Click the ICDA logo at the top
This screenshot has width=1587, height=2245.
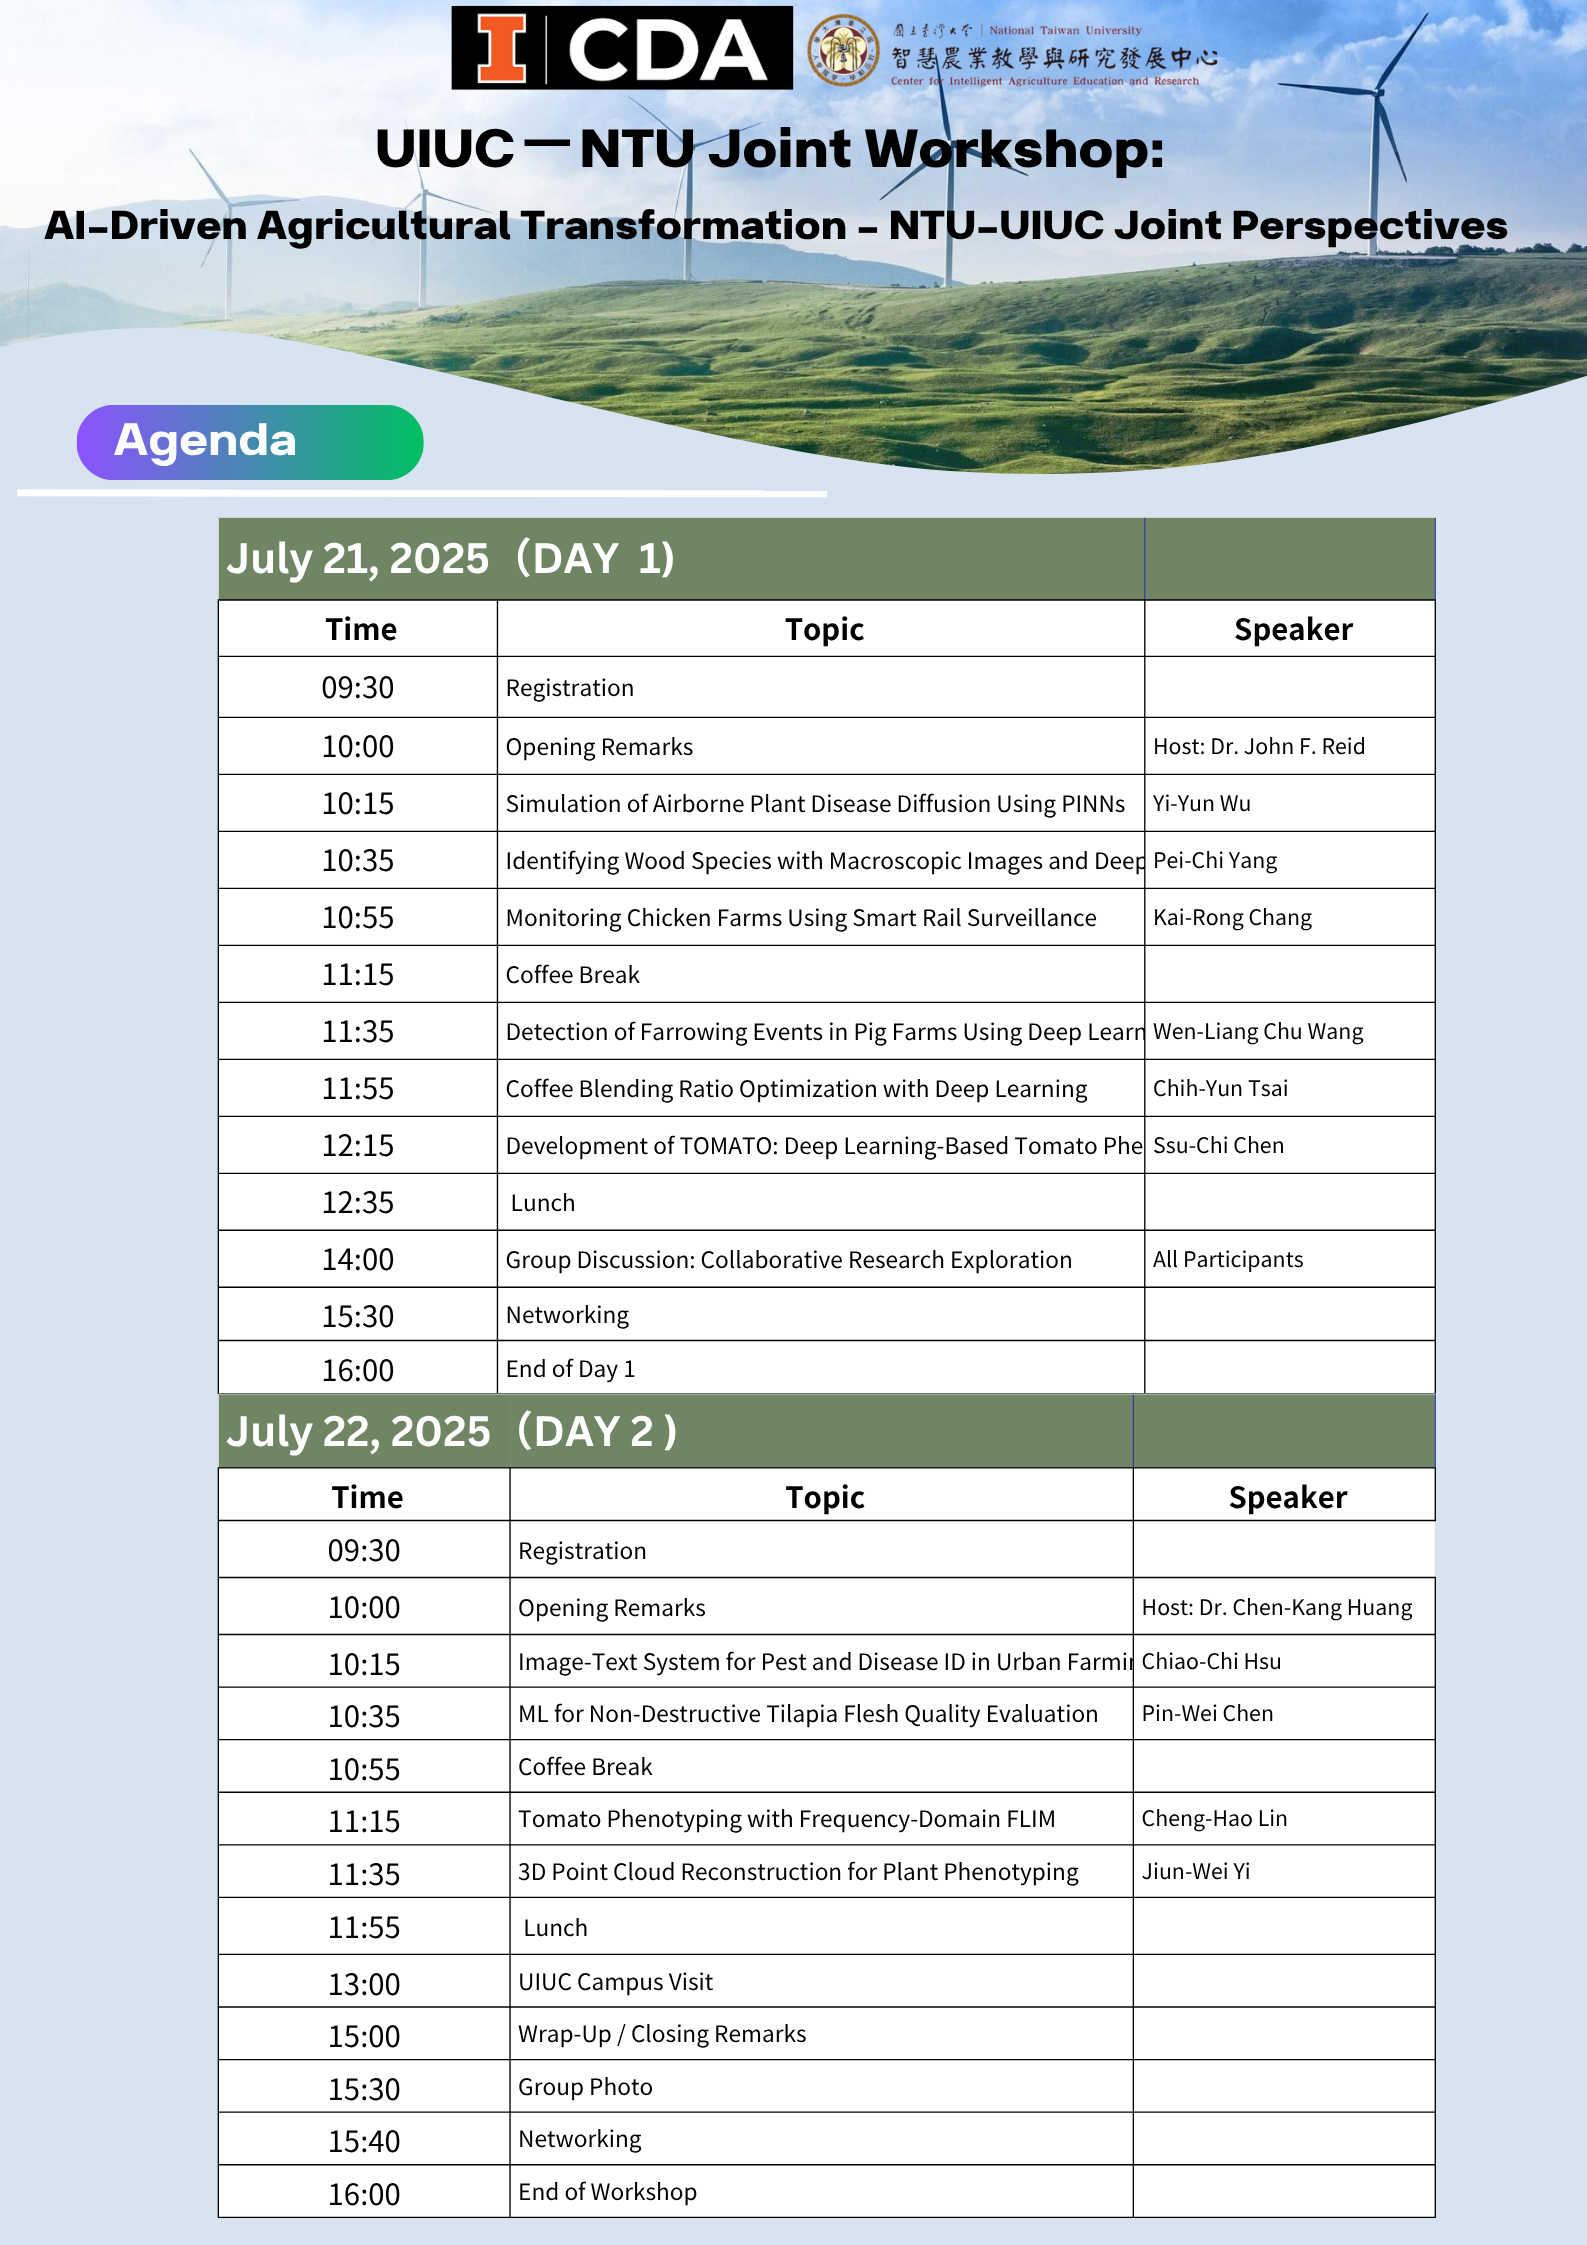(621, 48)
